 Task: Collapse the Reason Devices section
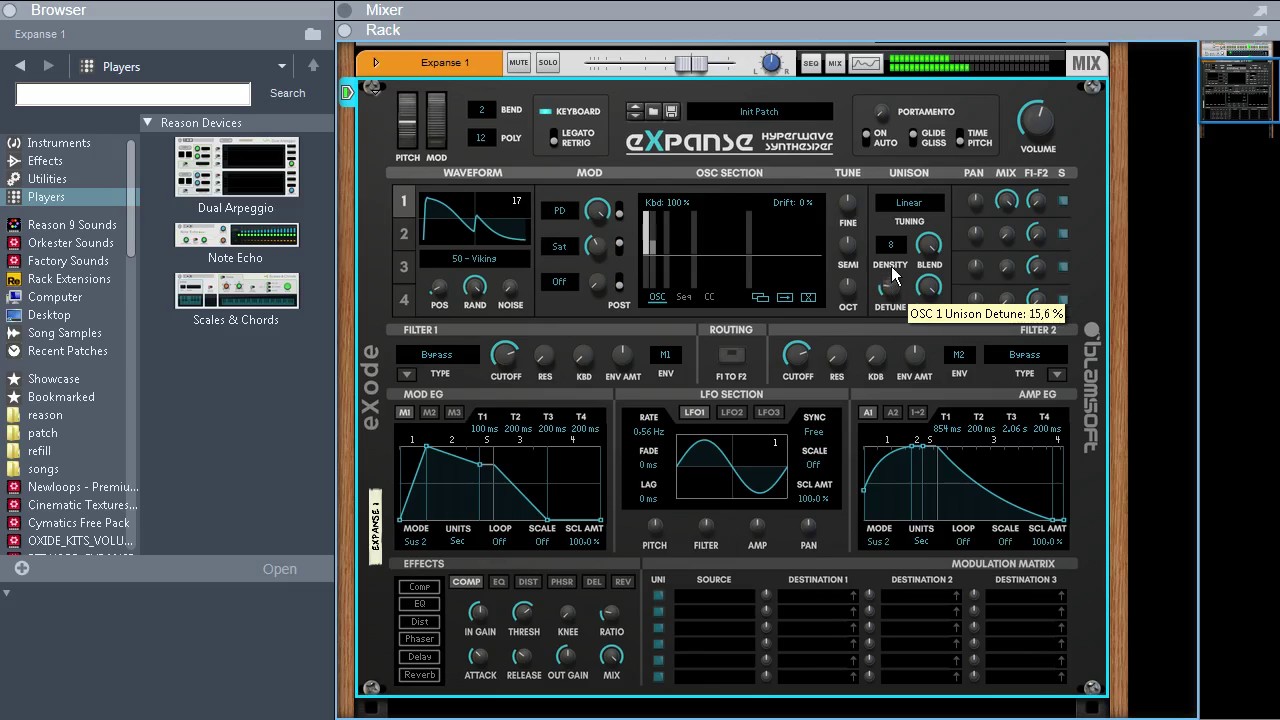148,123
